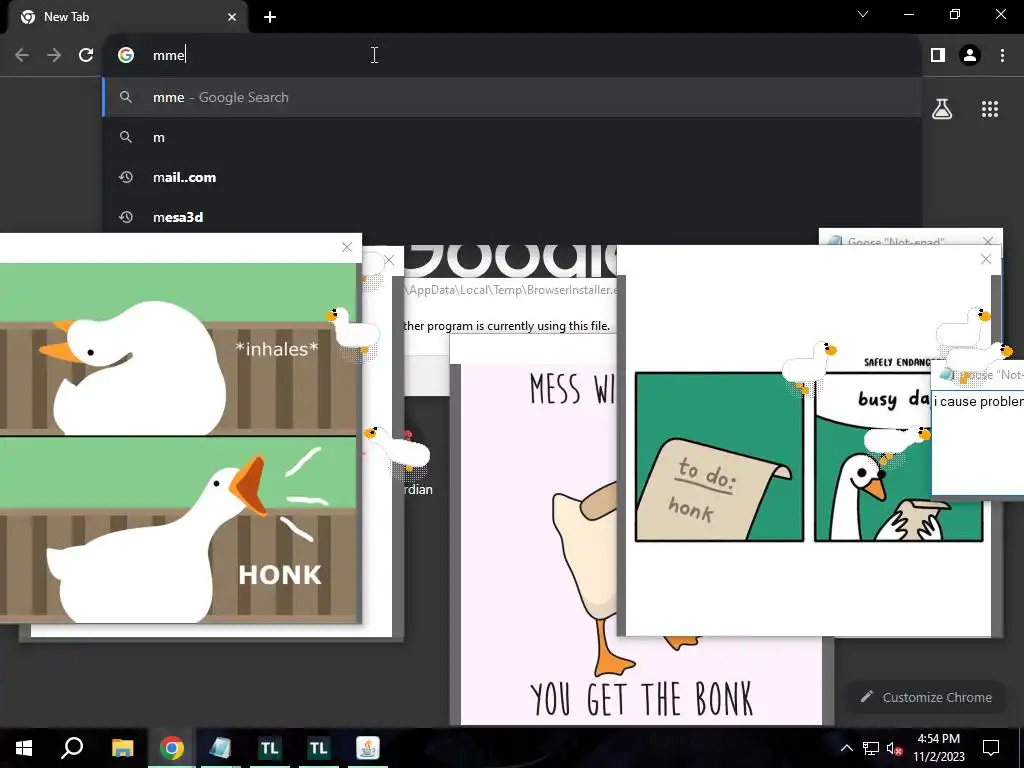Click into the address bar containing mme

(x=513, y=55)
